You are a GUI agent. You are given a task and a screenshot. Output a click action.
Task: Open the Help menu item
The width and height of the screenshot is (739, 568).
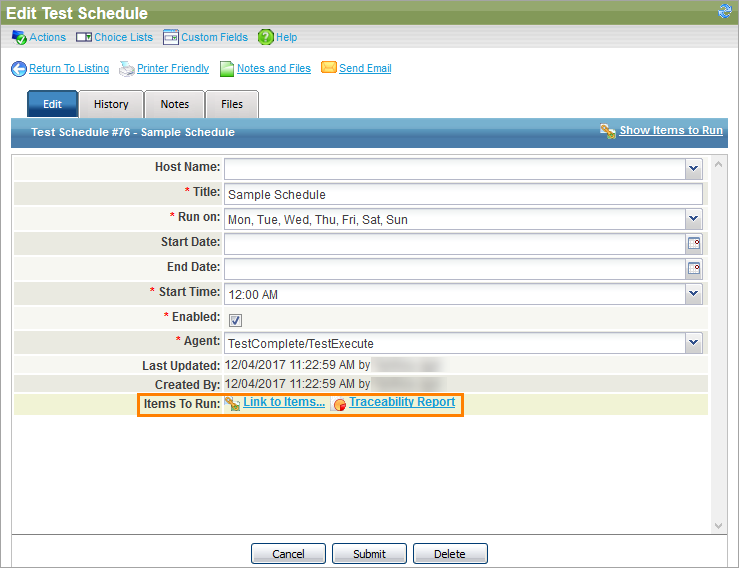point(287,37)
